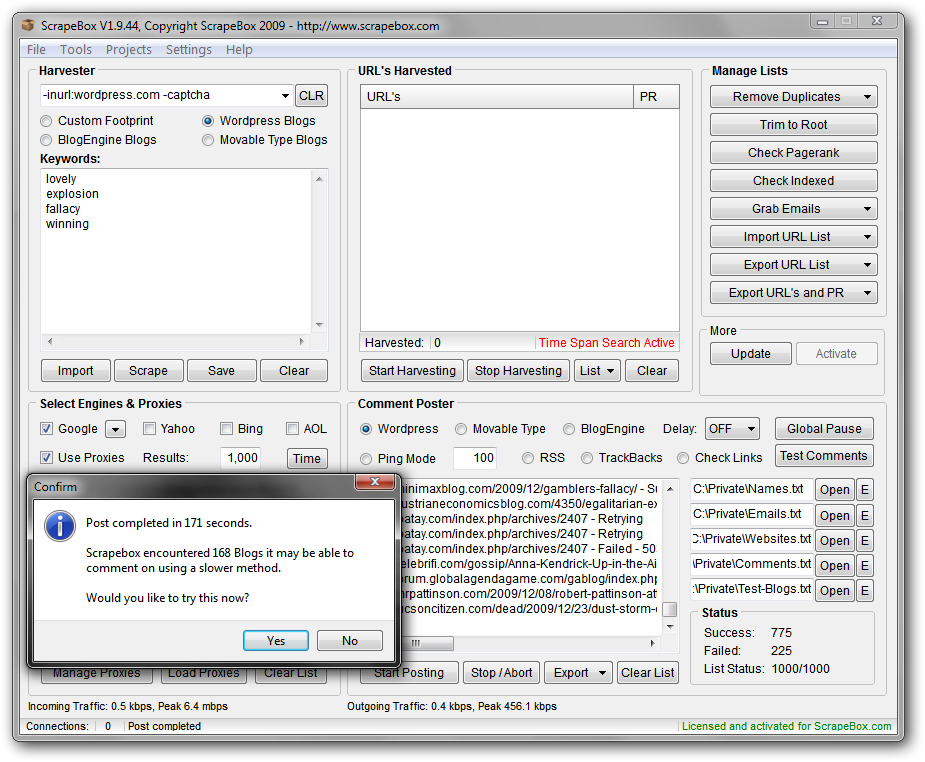Enable the Bing engine checkbox
Viewport: 925px width, 762px height.
[x=226, y=429]
